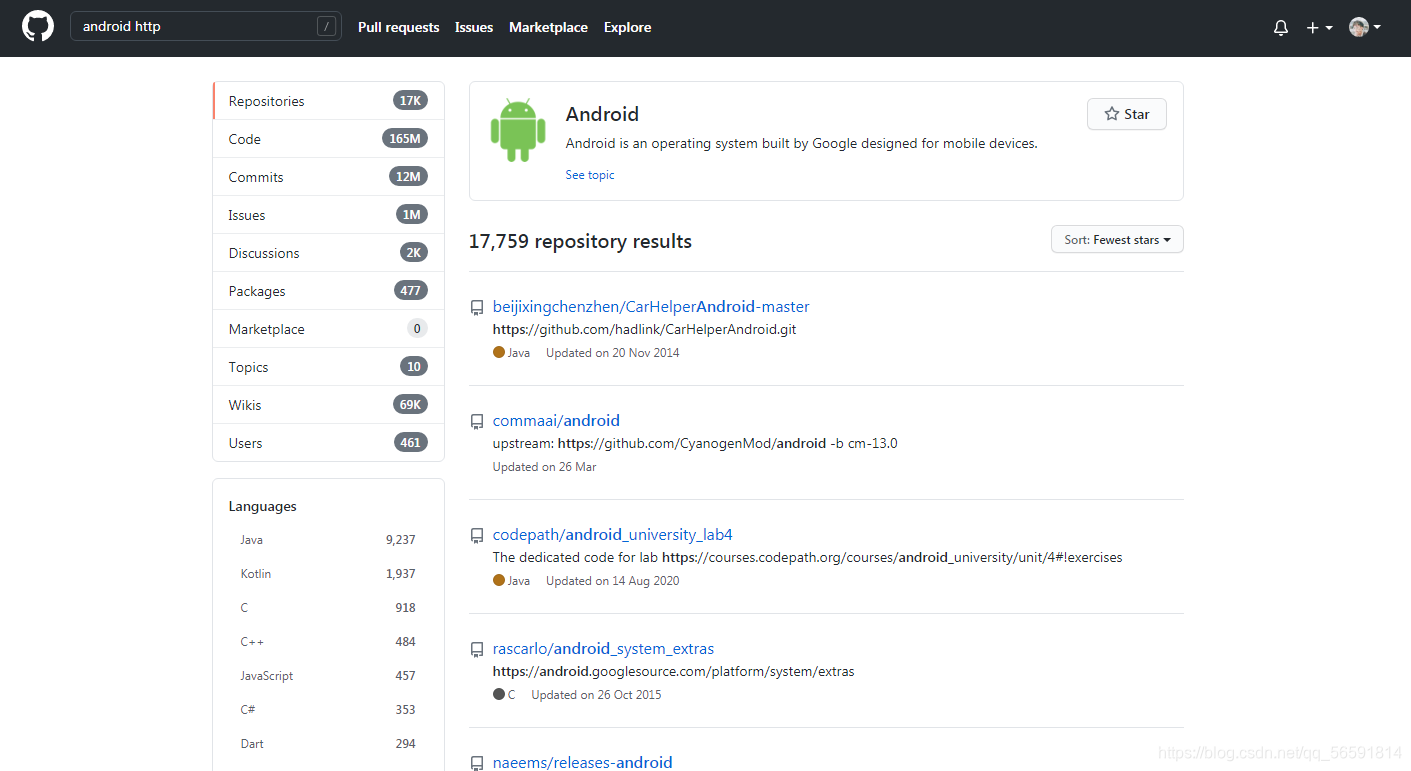Viewport: 1411px width, 771px height.
Task: Follow the See topic link
Action: coord(590,175)
